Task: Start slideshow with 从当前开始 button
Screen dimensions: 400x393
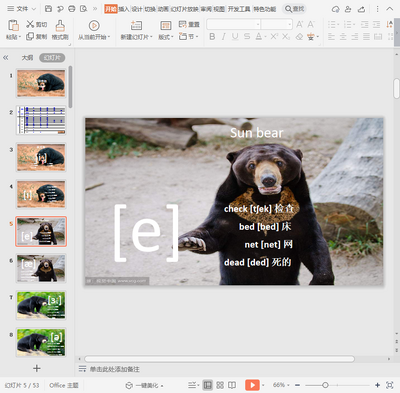Action: tap(94, 30)
